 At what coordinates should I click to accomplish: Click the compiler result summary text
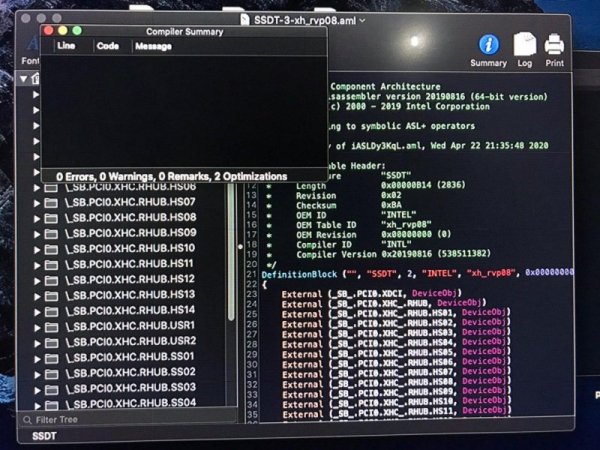coord(171,176)
